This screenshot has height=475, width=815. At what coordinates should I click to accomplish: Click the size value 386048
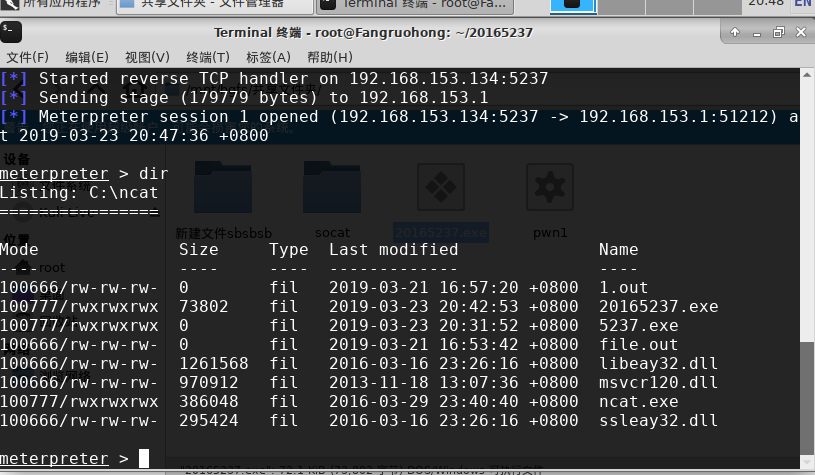click(208, 401)
